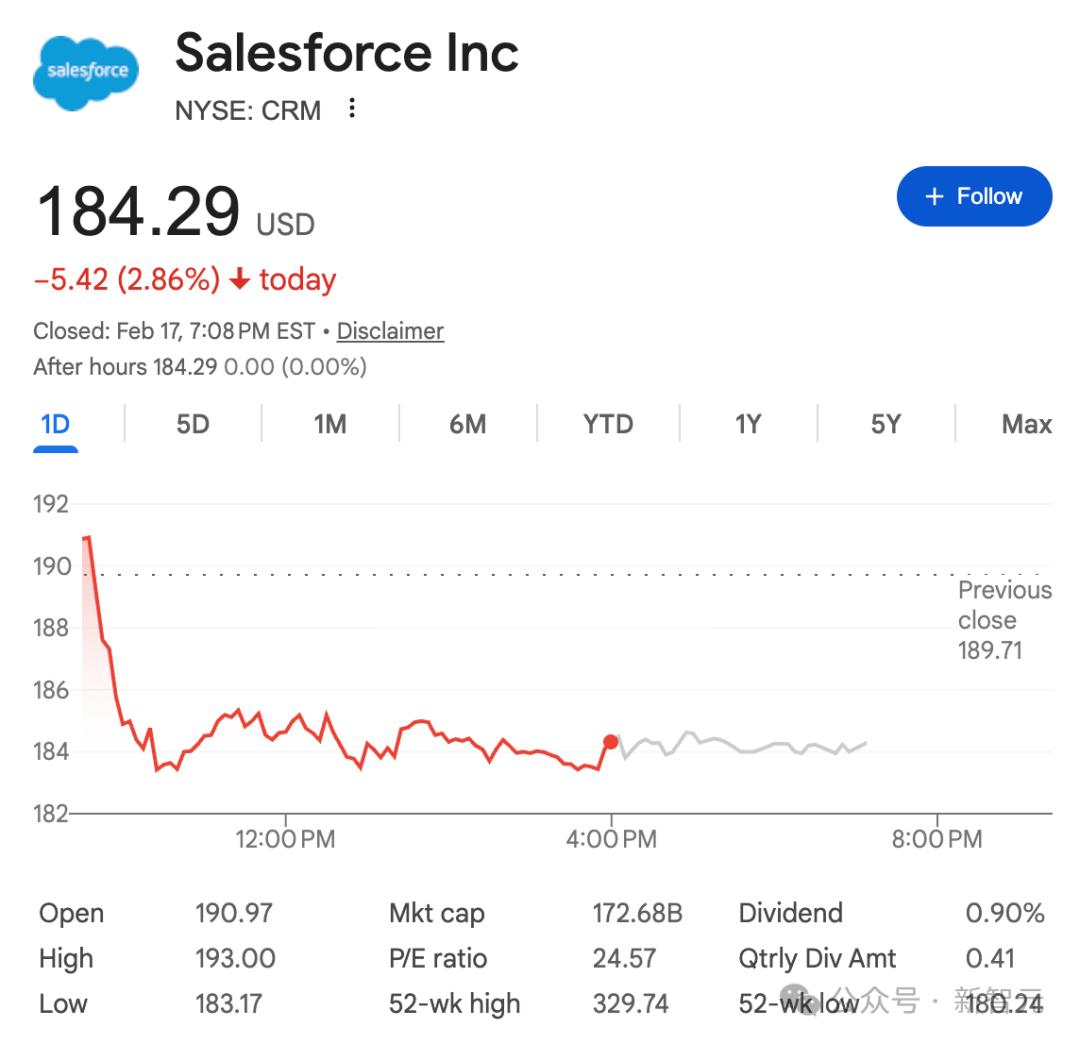Viewport: 1080px width, 1044px height.
Task: View the 5Y chart range
Action: tap(886, 424)
